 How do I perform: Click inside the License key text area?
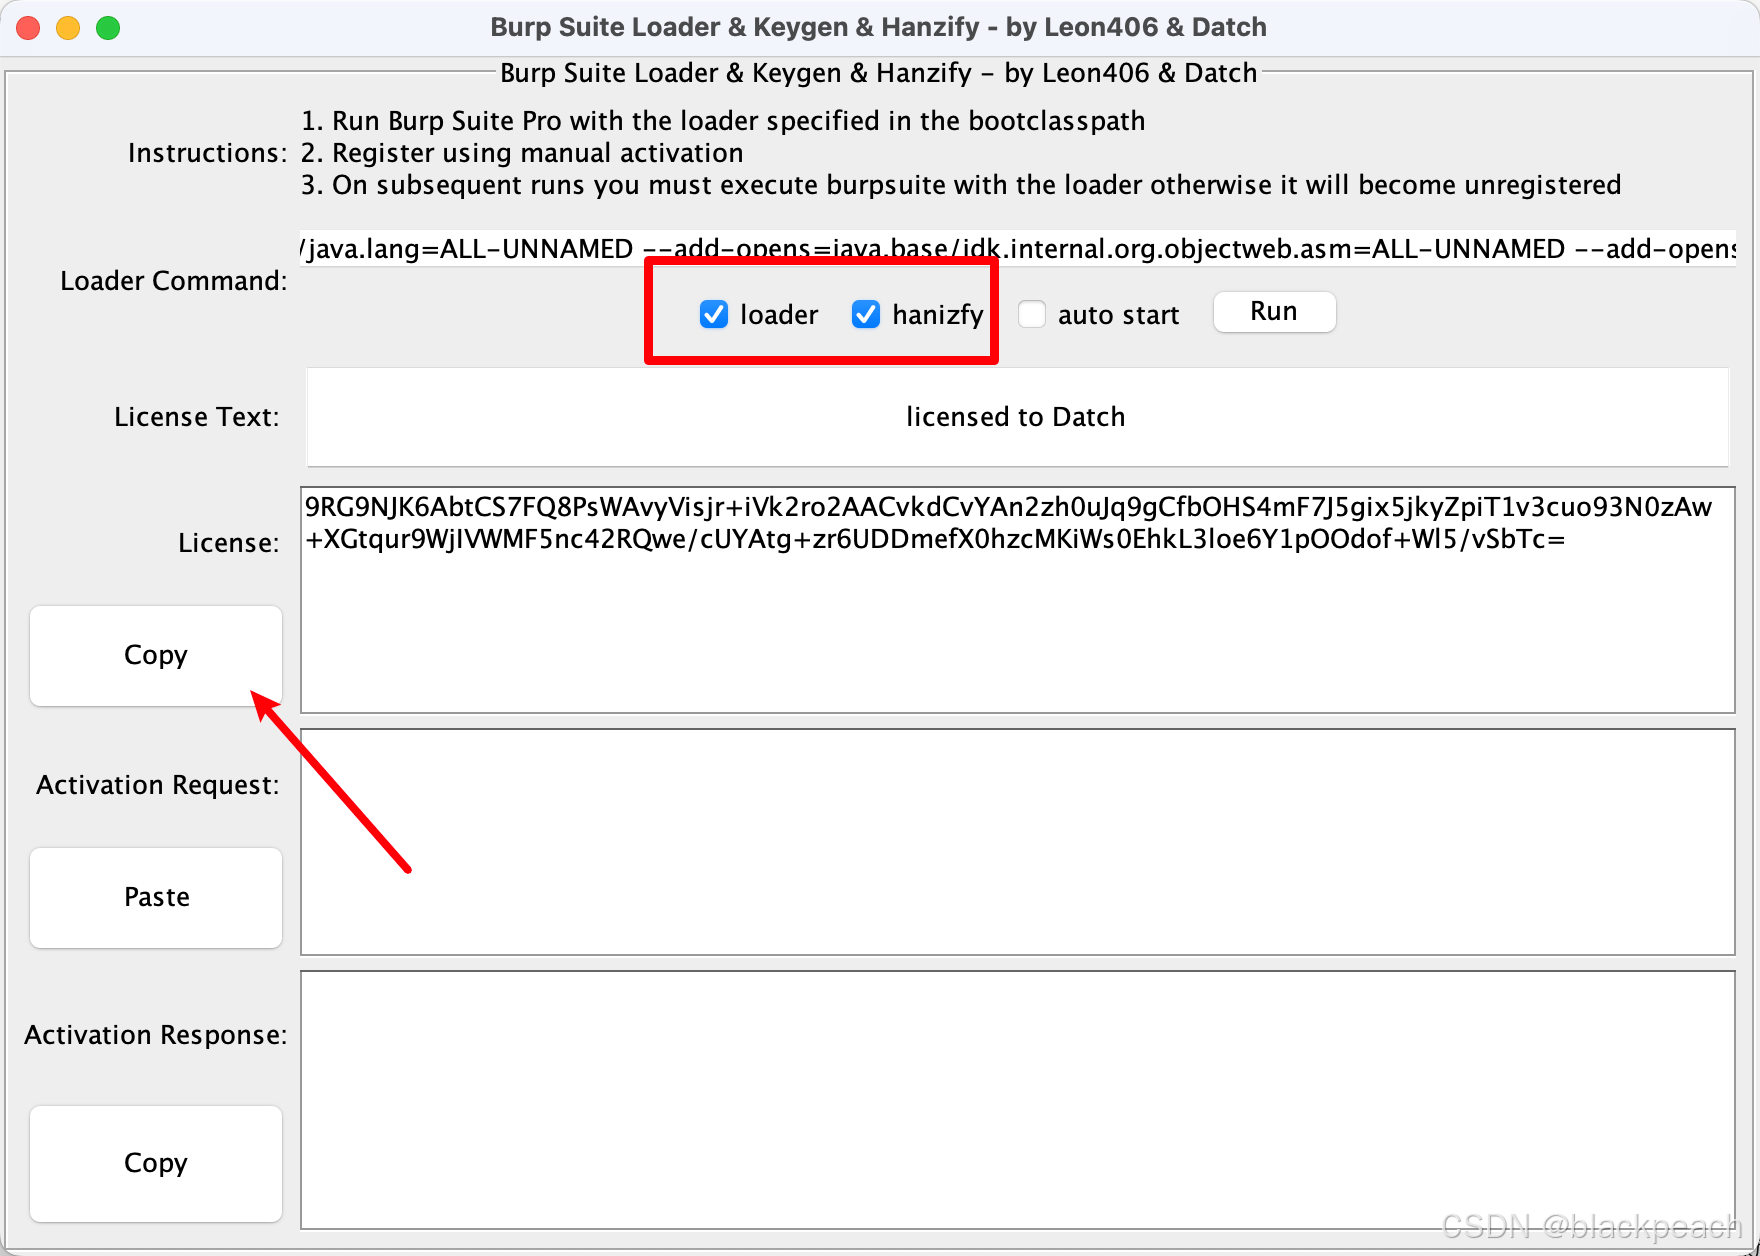1017,600
